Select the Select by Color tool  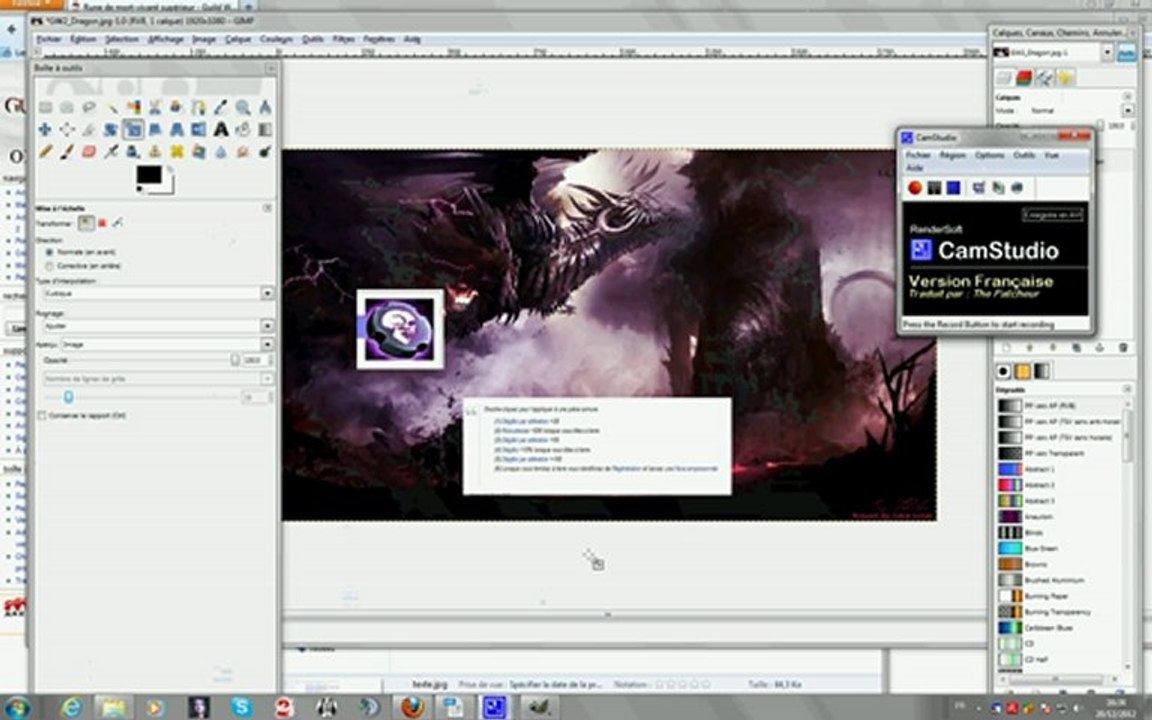pyautogui.click(x=133, y=107)
